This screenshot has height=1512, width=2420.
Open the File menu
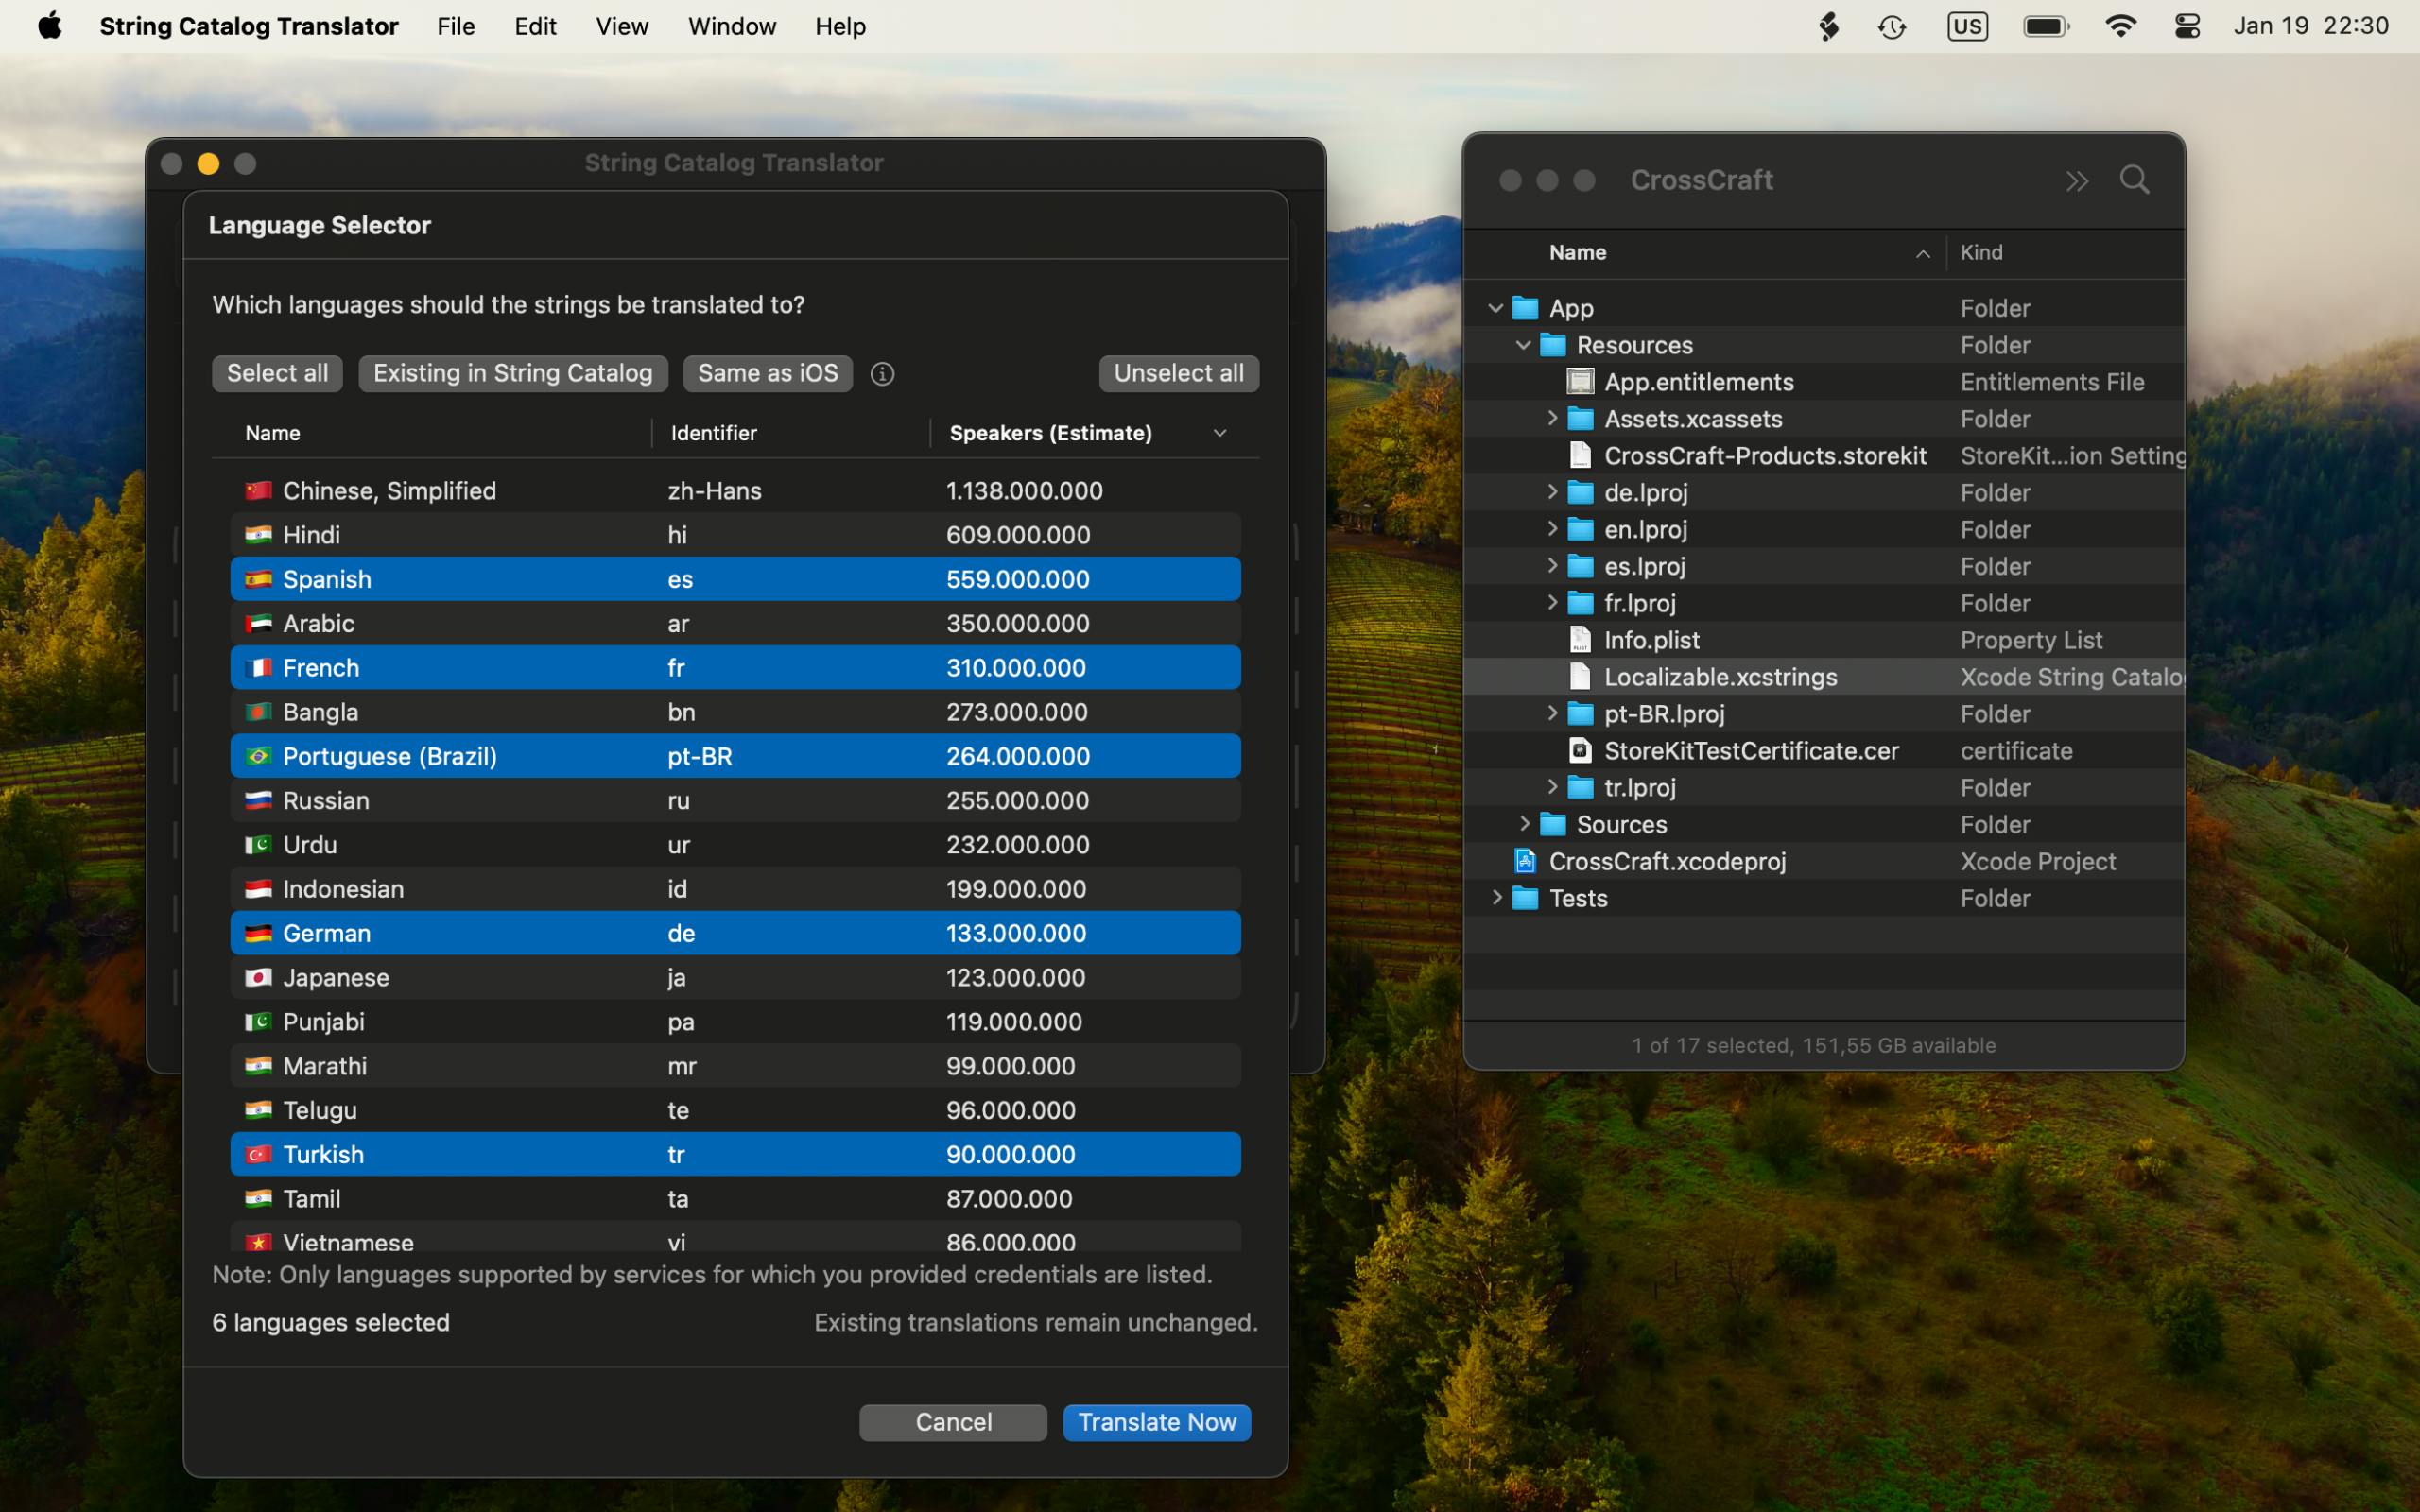coord(456,26)
